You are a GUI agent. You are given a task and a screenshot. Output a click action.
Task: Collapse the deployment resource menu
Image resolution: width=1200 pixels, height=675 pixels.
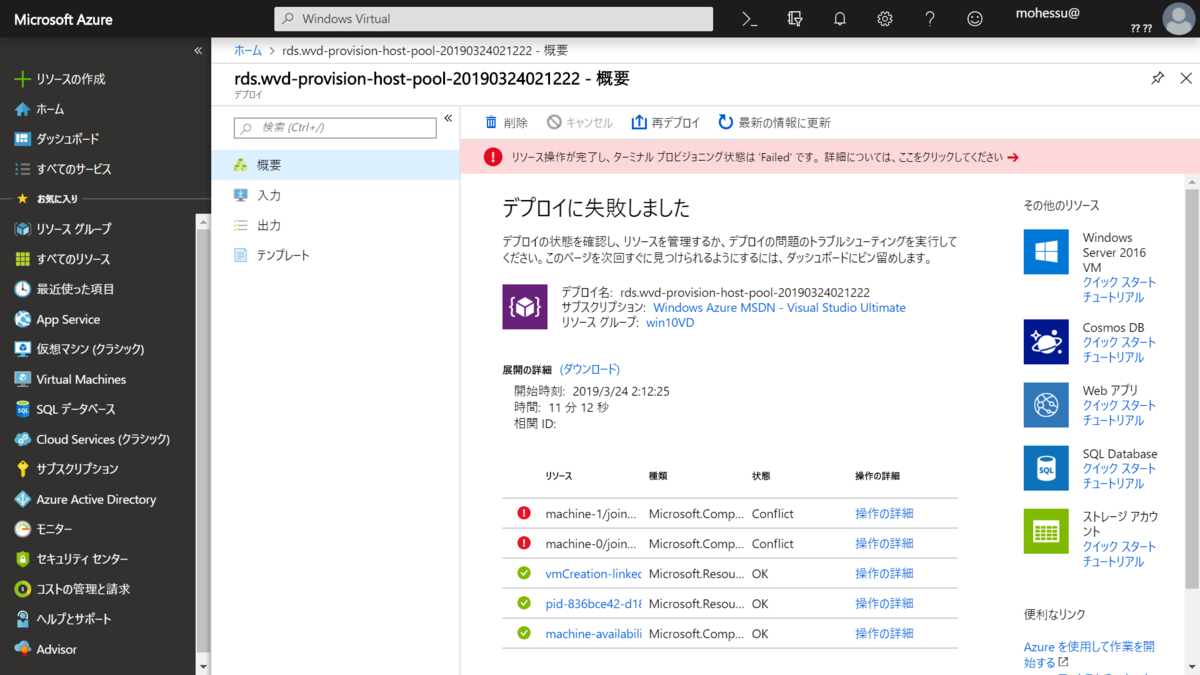(448, 118)
